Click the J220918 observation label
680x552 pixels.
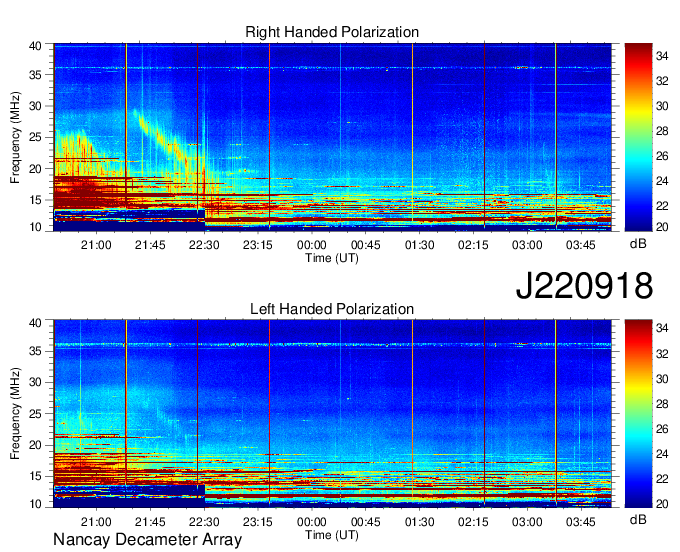point(584,285)
